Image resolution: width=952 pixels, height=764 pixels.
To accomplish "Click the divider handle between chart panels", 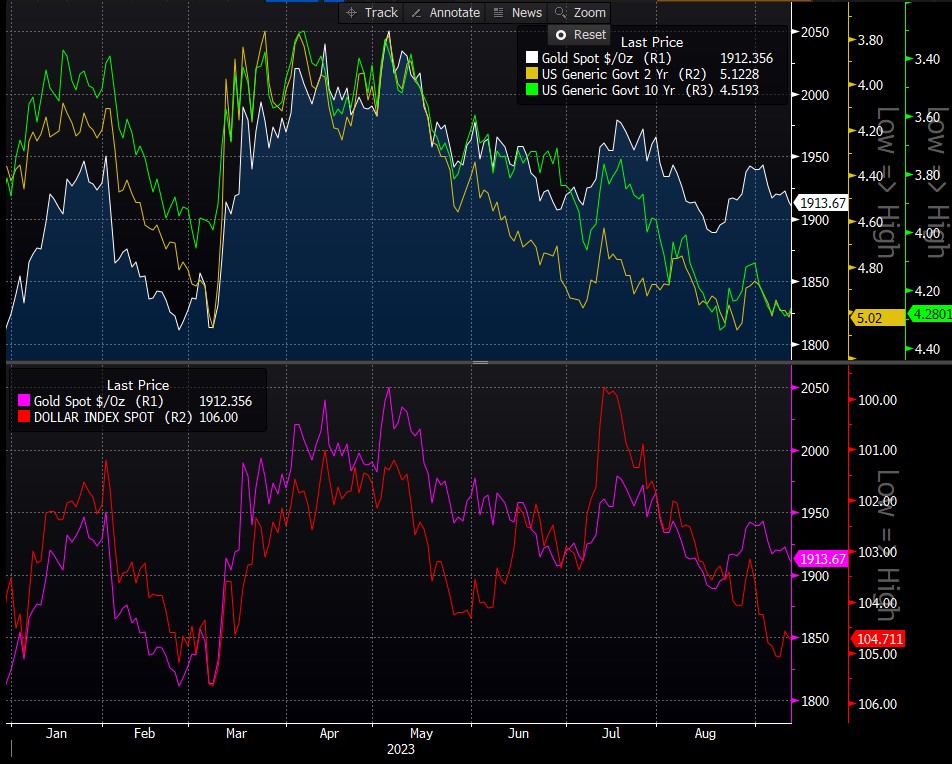I will 480,362.
